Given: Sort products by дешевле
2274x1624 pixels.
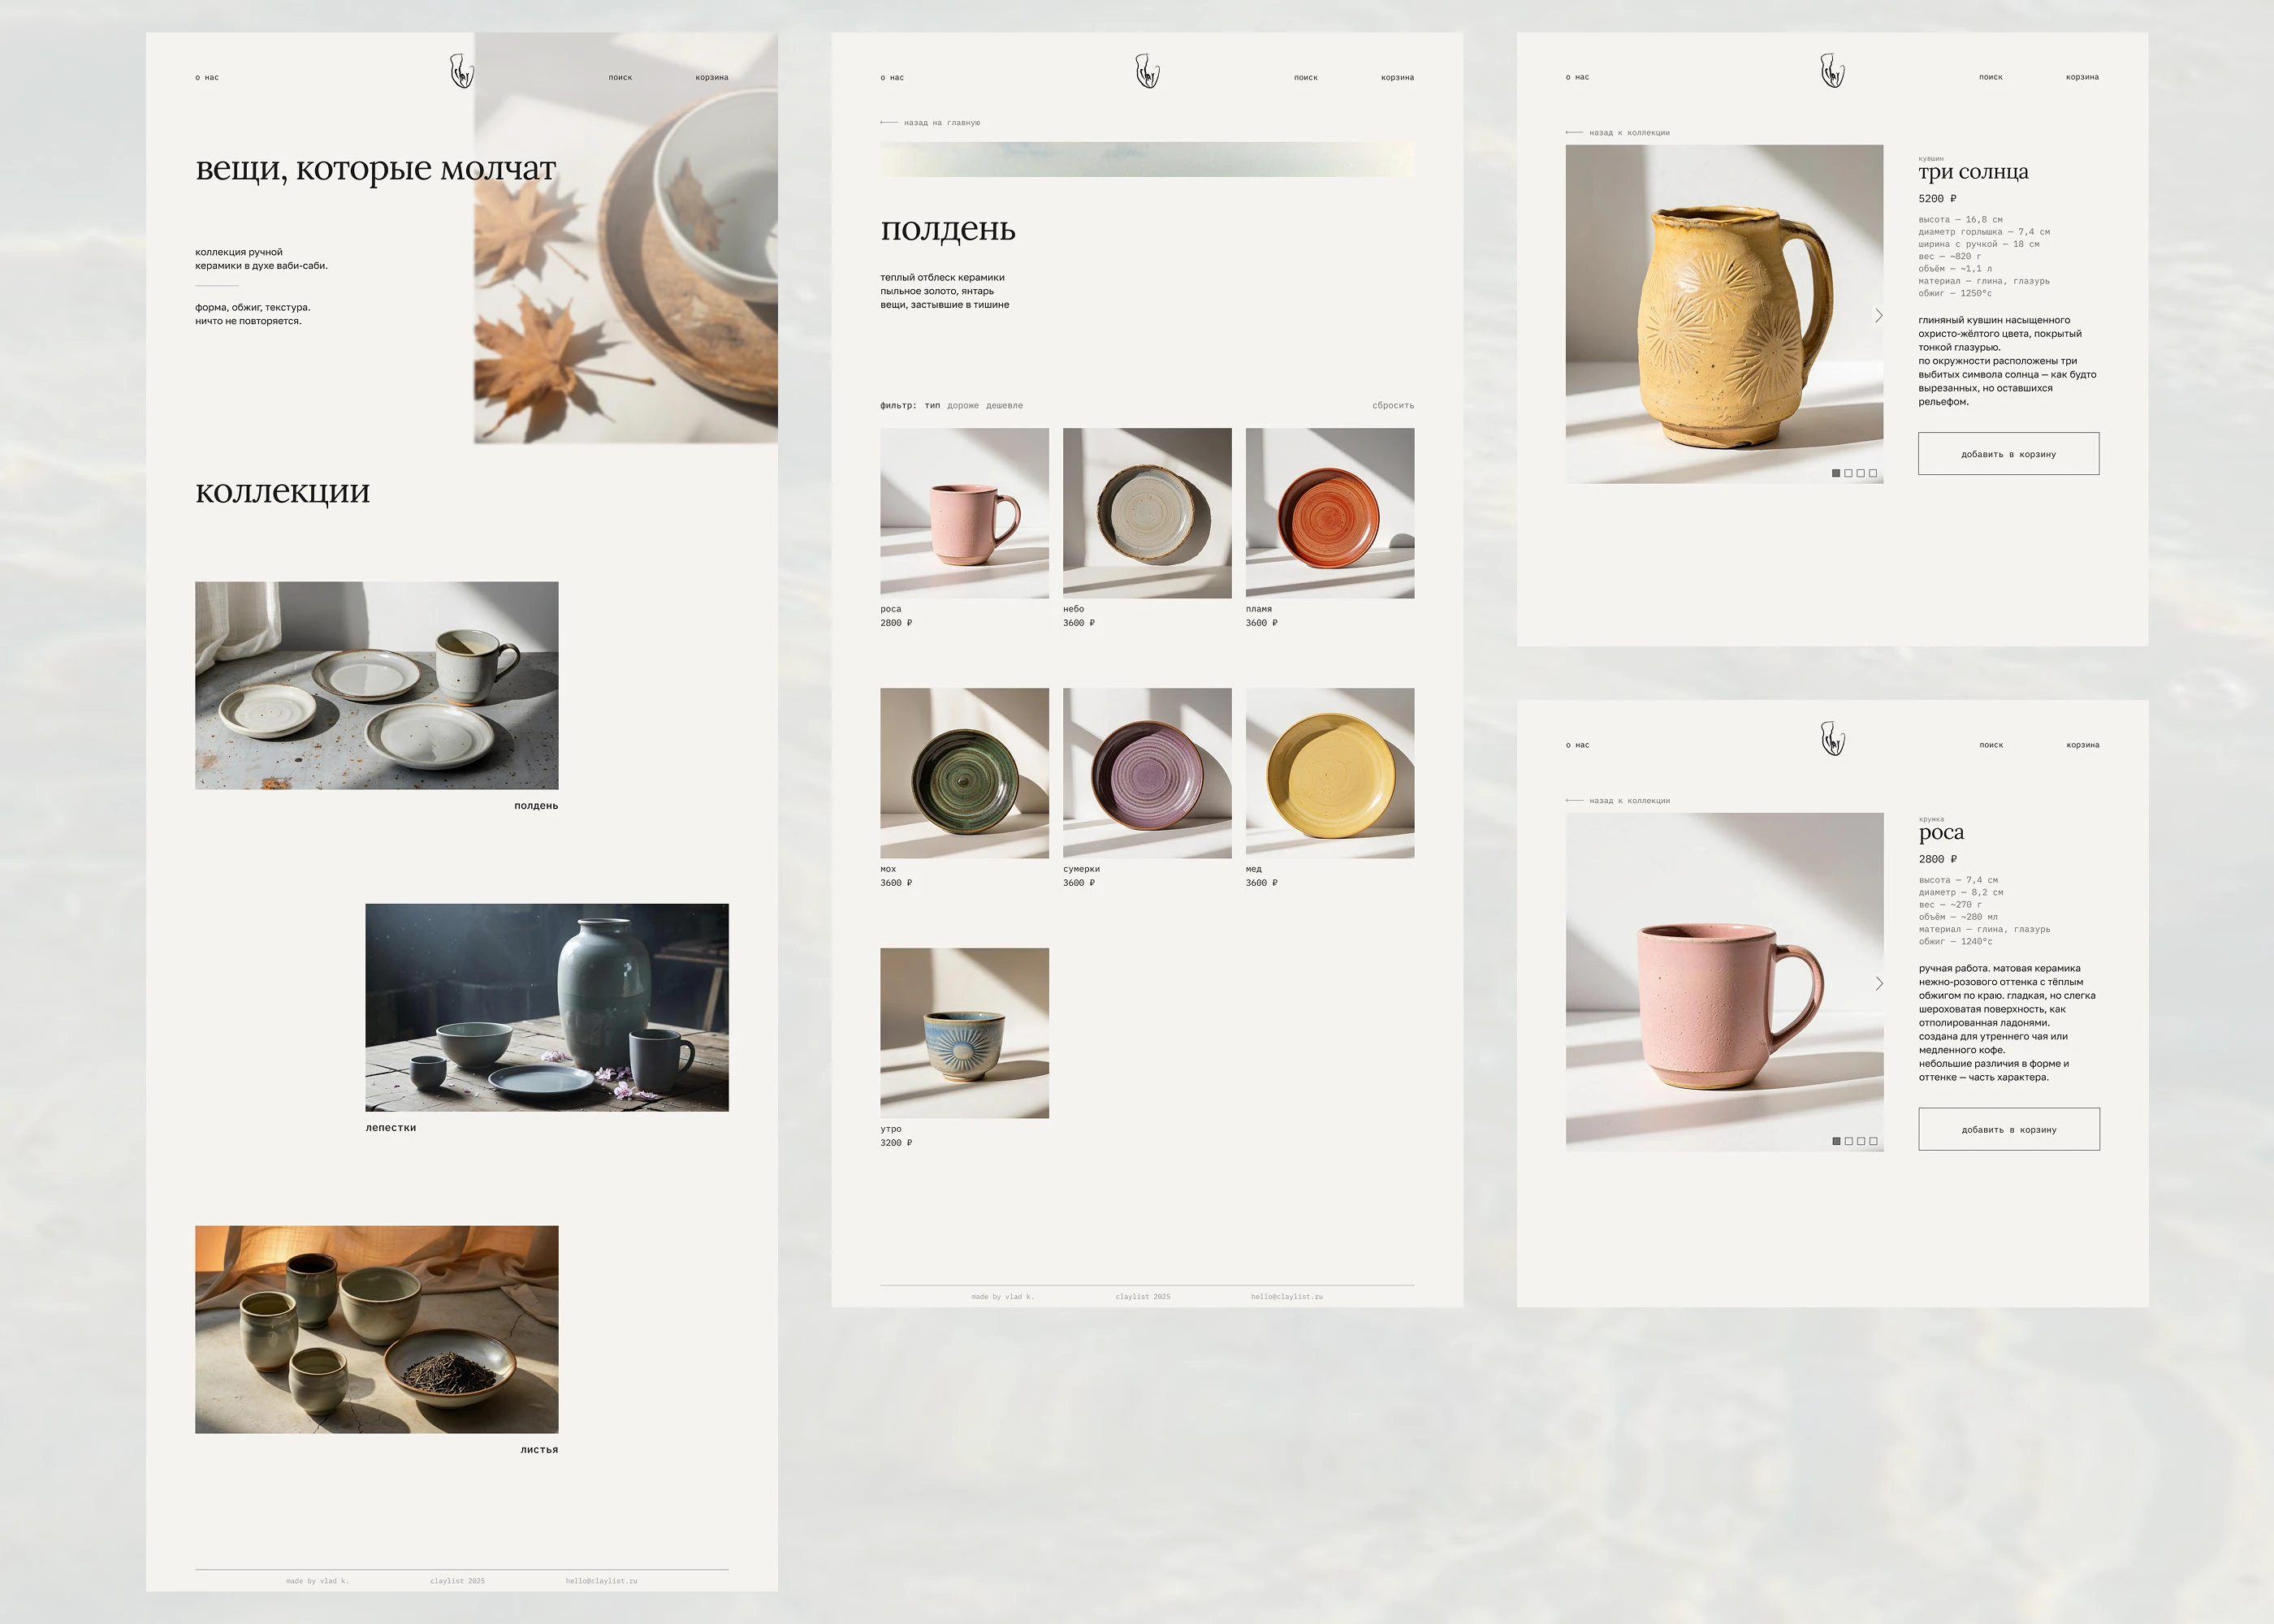Looking at the screenshot, I should click(x=1004, y=406).
